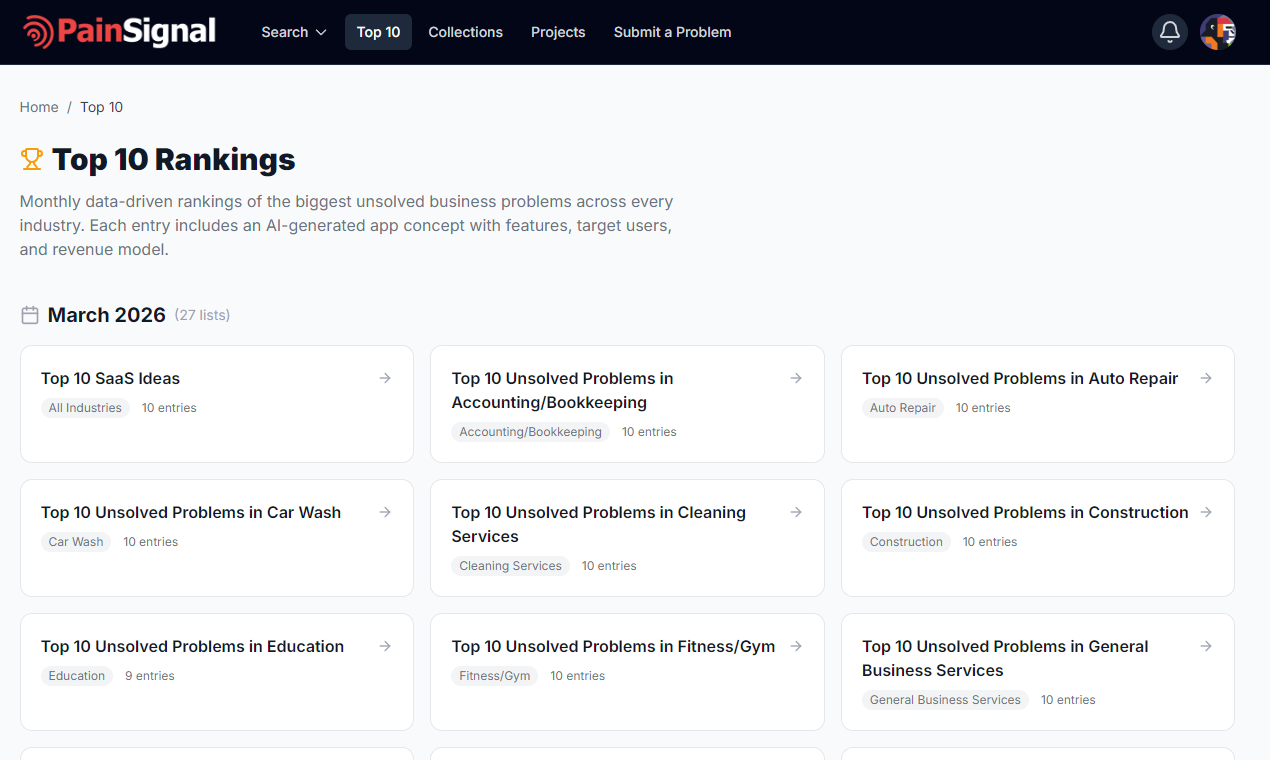
Task: Click the Car Wash tag
Action: (x=76, y=542)
